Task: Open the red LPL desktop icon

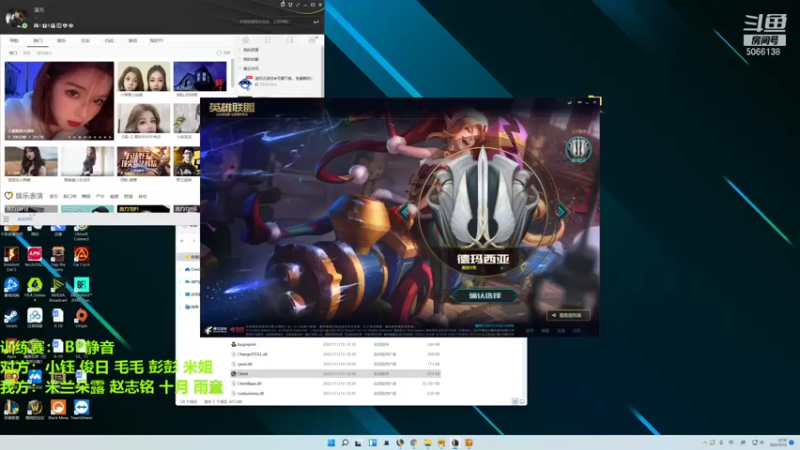Action: click(x=34, y=257)
